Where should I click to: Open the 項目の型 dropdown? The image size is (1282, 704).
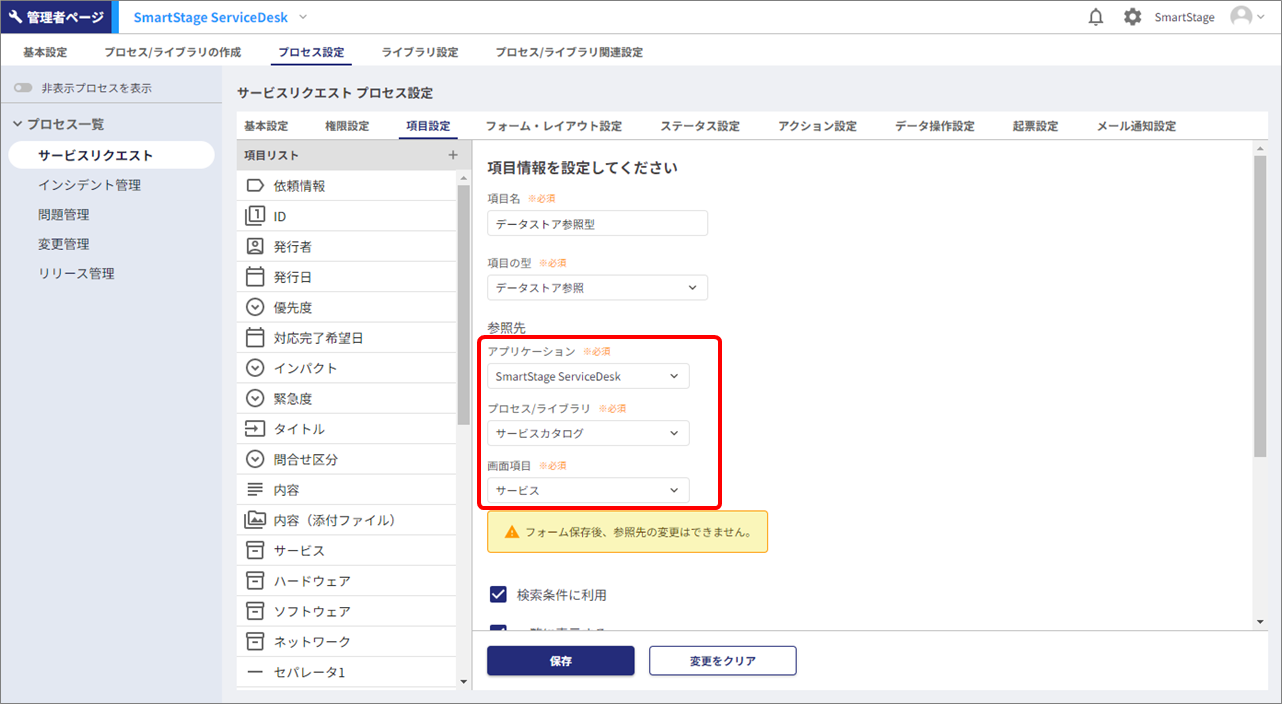click(597, 288)
